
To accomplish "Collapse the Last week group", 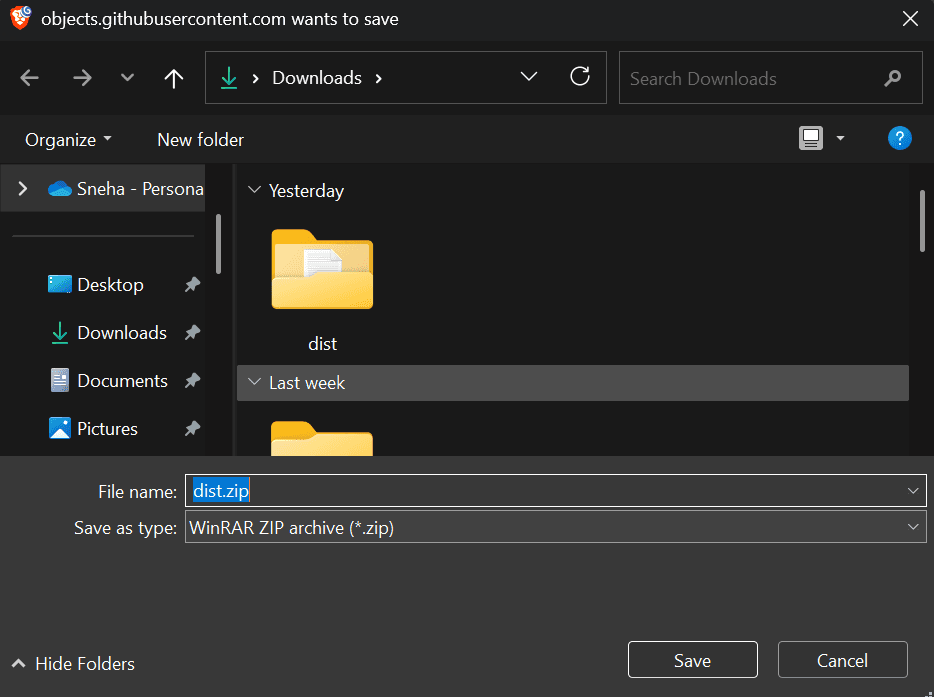I will [254, 382].
